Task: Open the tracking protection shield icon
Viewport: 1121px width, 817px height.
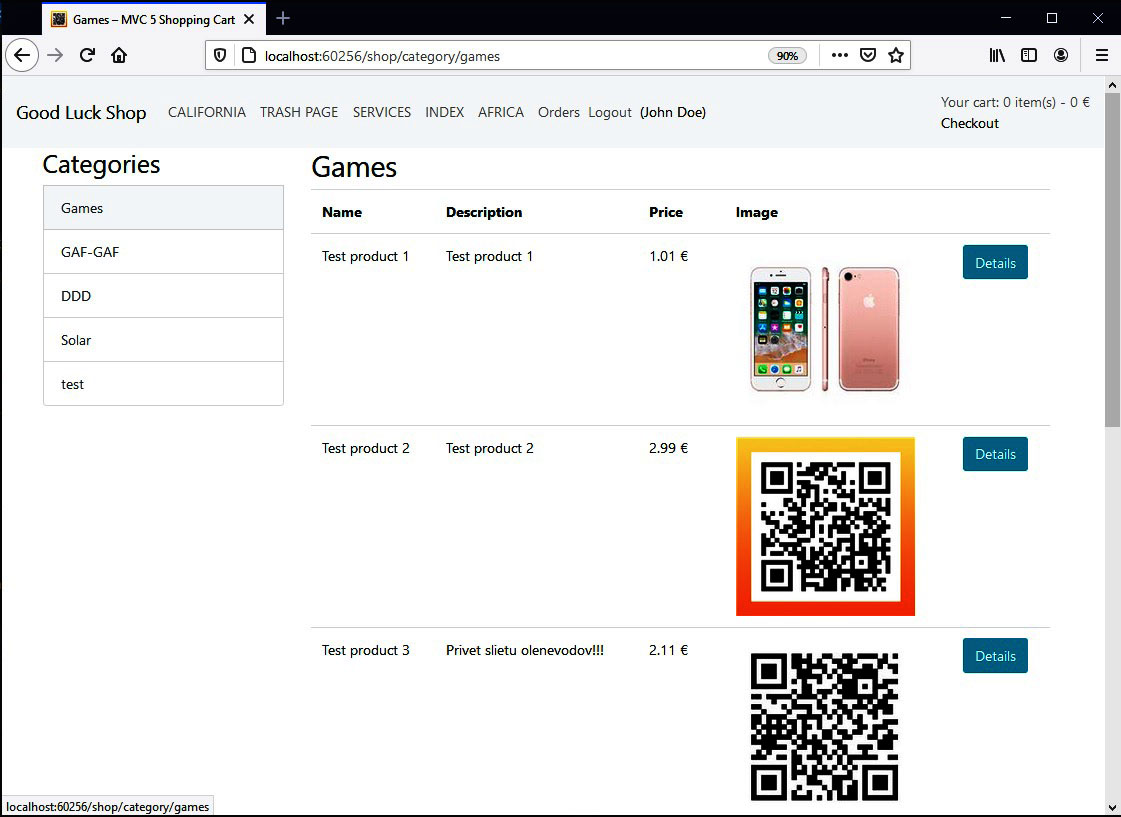Action: (x=220, y=56)
